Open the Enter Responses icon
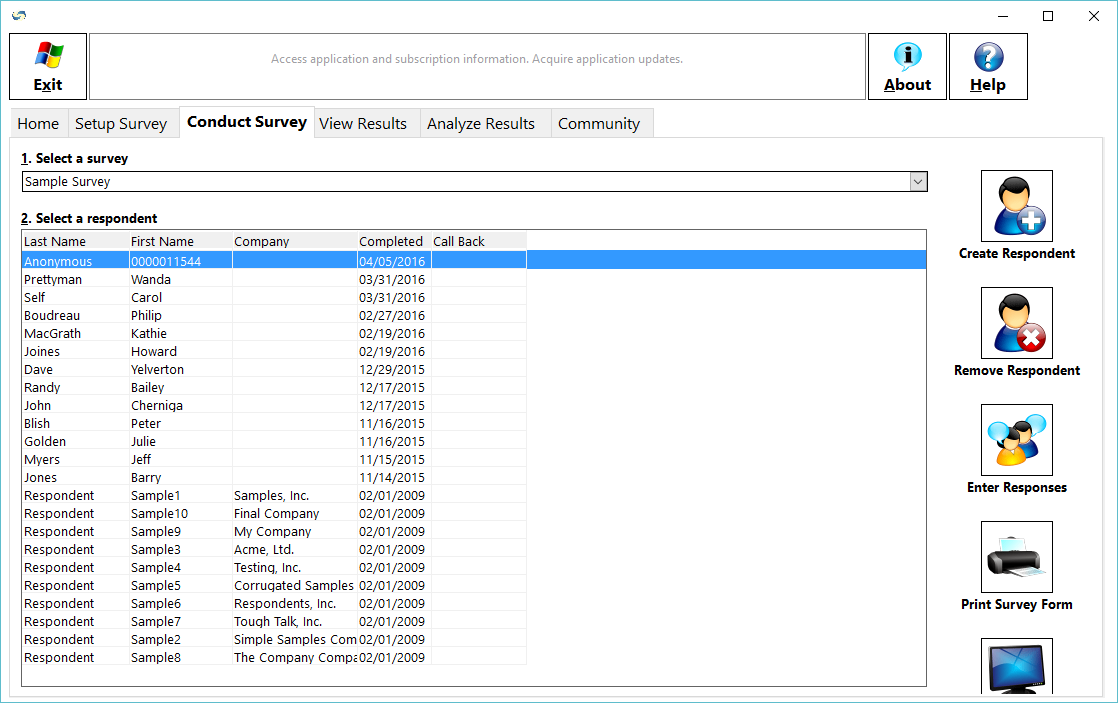Screen dimensions: 1118x703 pos(1016,440)
